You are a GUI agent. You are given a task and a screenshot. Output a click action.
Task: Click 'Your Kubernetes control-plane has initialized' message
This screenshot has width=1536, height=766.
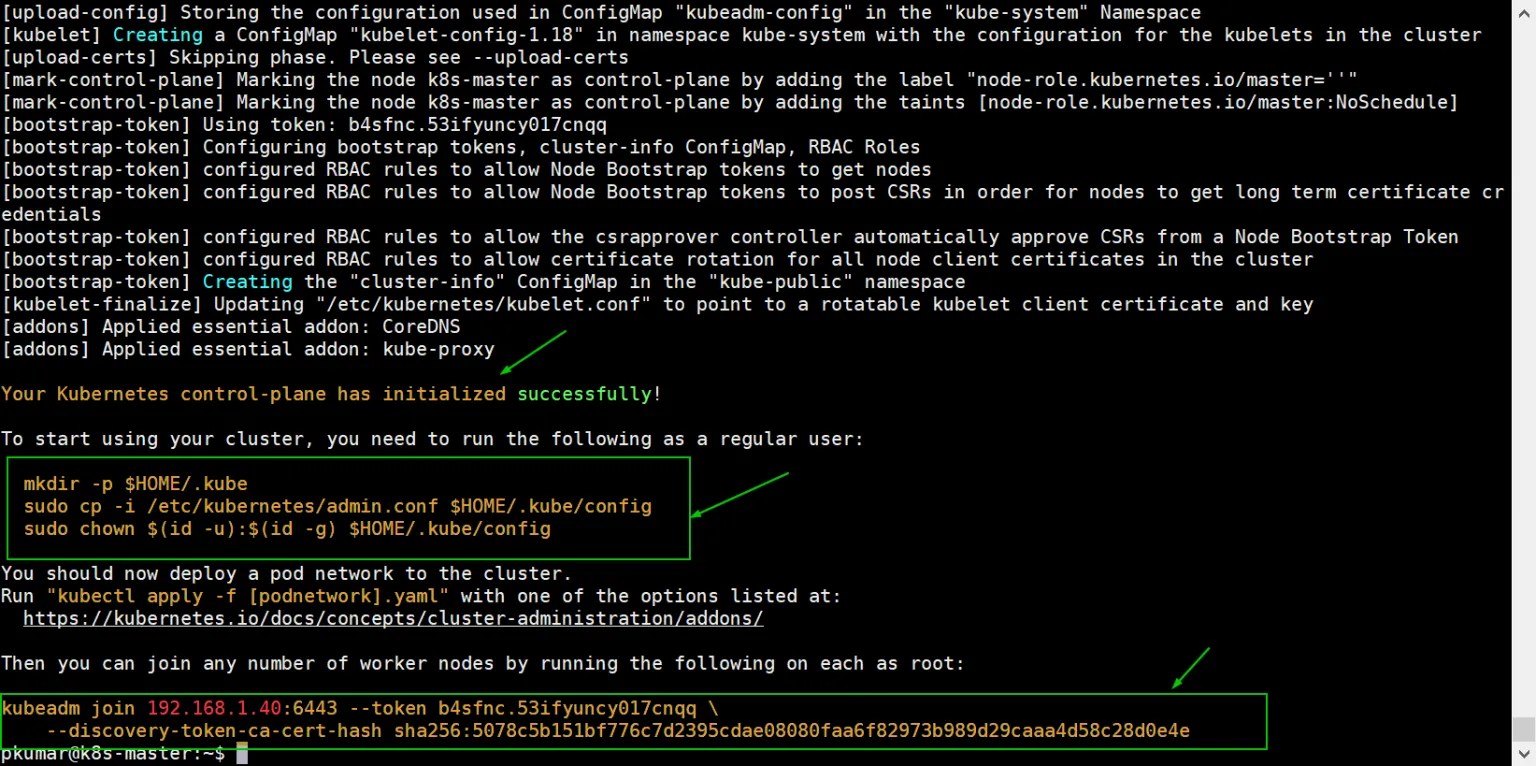pos(331,393)
